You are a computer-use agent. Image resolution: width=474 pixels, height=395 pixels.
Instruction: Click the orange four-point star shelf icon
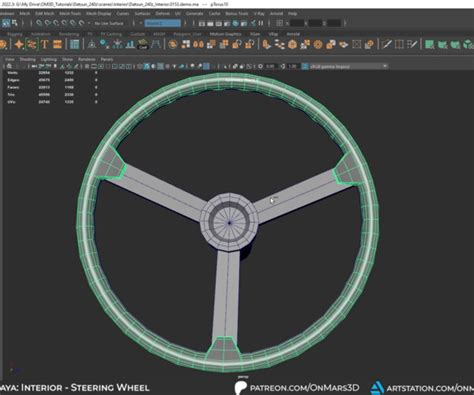[19, 44]
